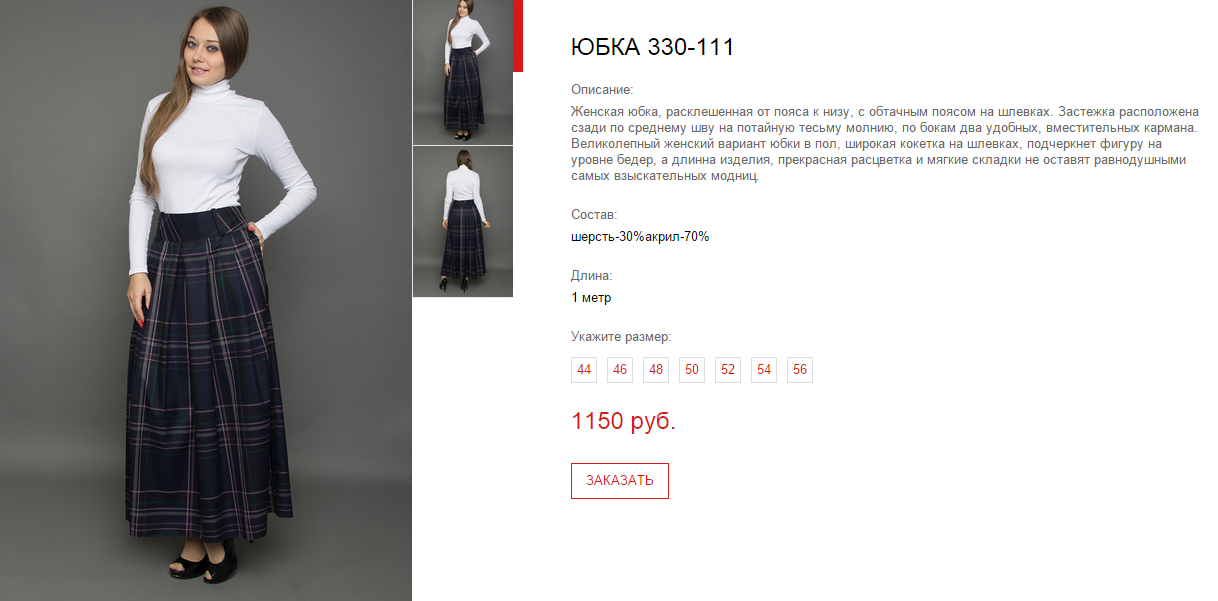This screenshot has height=601, width=1218.
Task: Click the ЗАКАЗАТЬ order button
Action: 620,481
